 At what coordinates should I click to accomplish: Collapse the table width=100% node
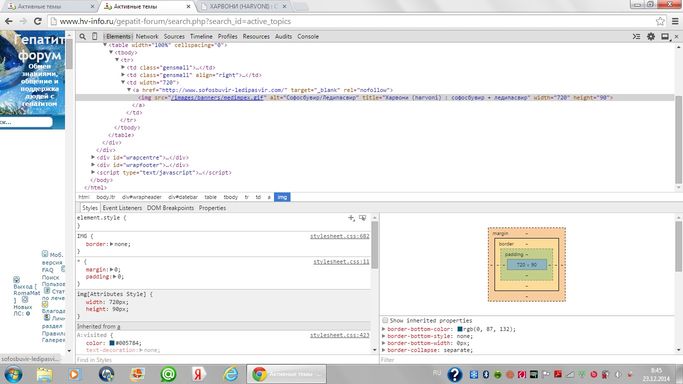[x=105, y=45]
